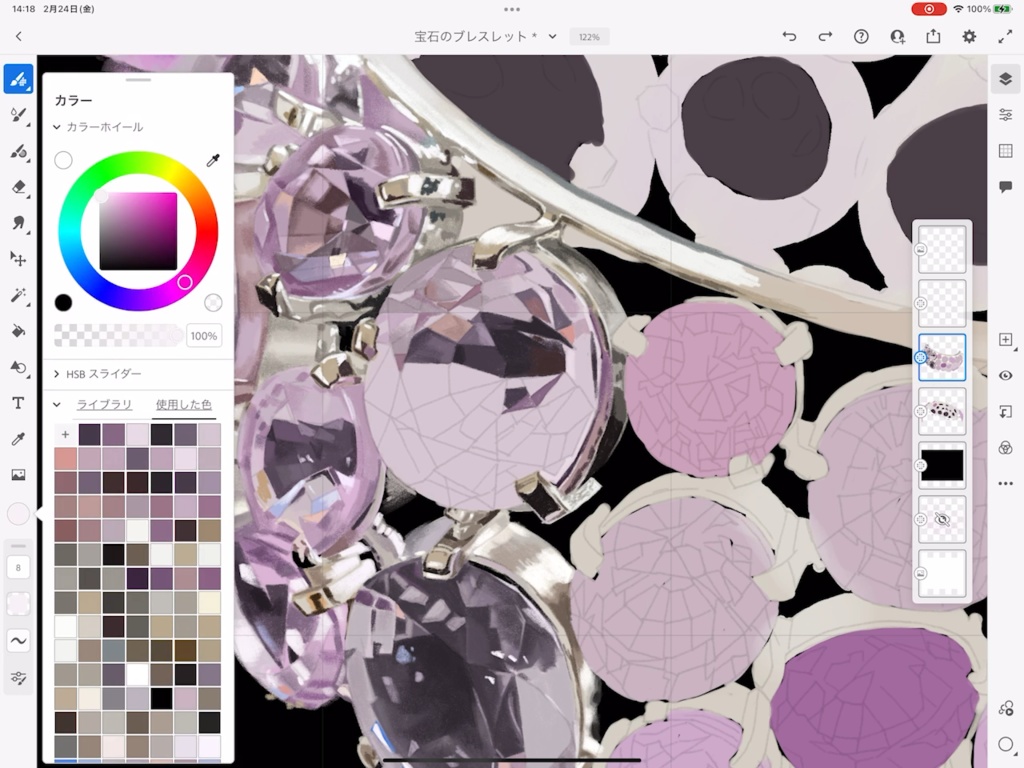Toggle the Layers panel icon
The height and width of the screenshot is (768, 1024).
click(x=1006, y=79)
